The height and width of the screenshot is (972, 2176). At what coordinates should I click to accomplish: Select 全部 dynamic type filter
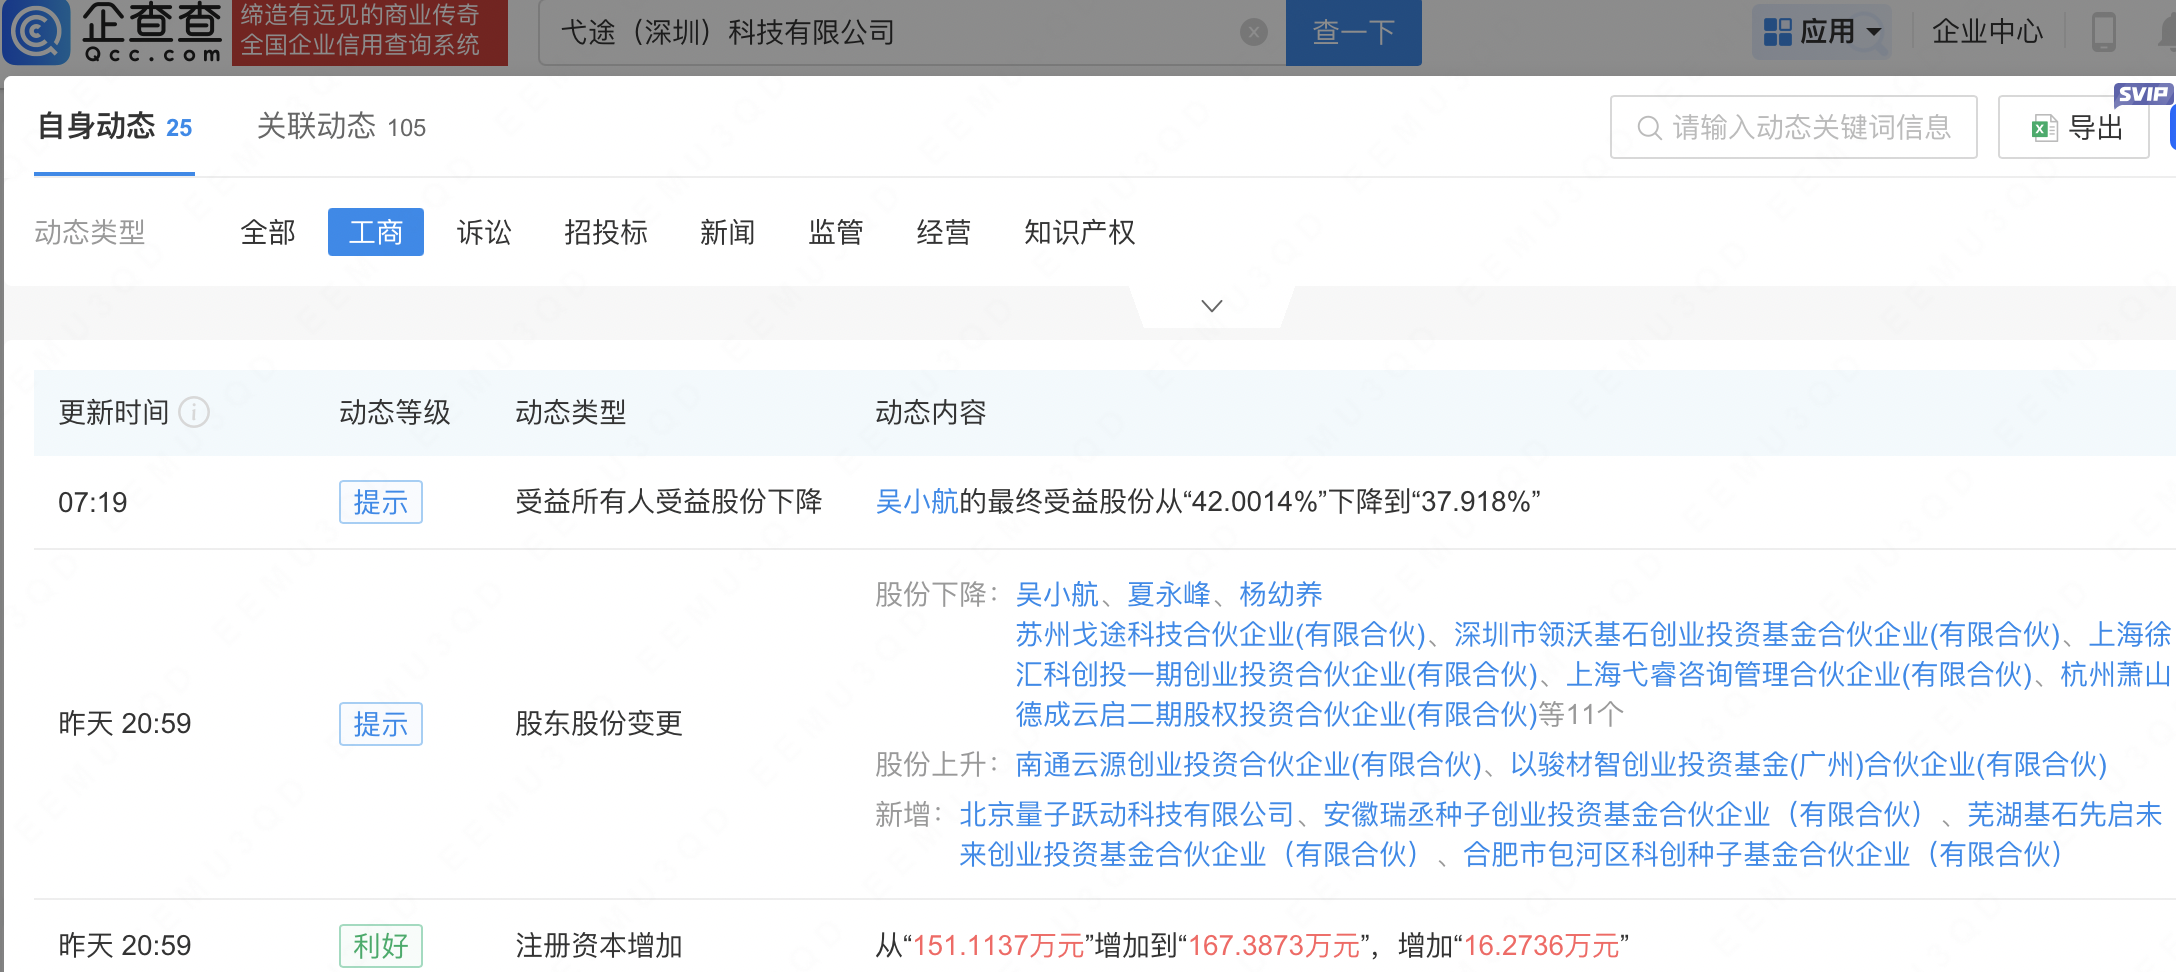tap(268, 233)
